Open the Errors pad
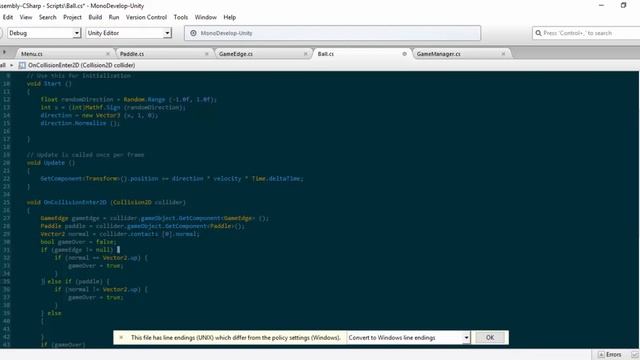Screen dimensions: 640x360 coord(610,355)
